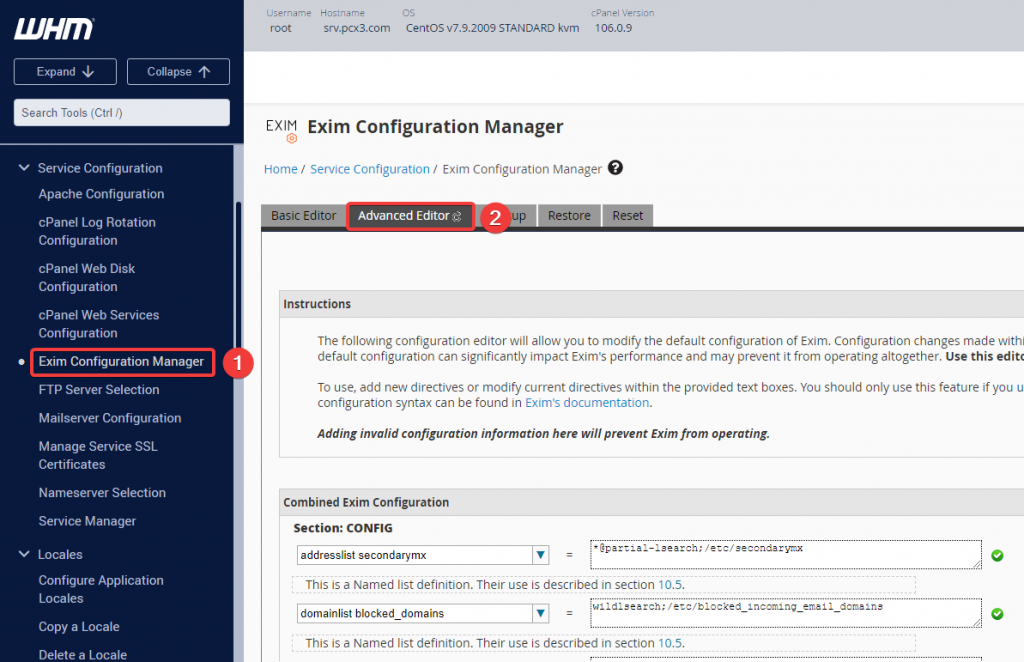Open Nameserver Selection
This screenshot has width=1024, height=662.
pos(102,493)
